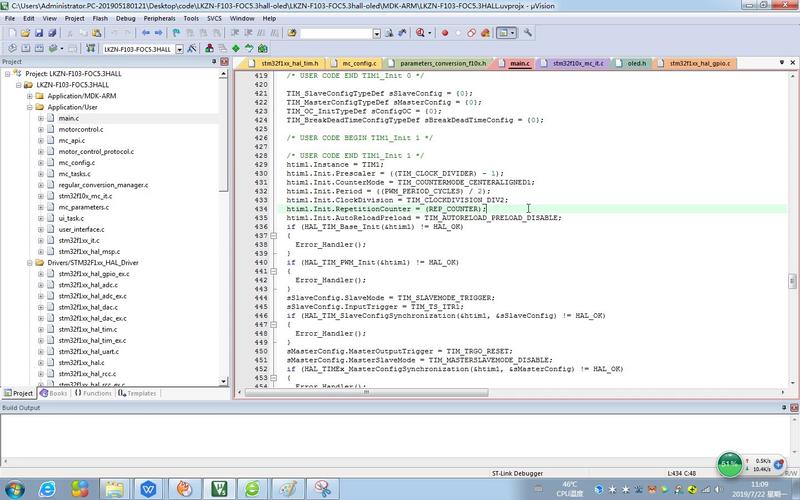Open Internet Explorer from the taskbar
This screenshot has height=500, width=800.
click(x=47, y=489)
